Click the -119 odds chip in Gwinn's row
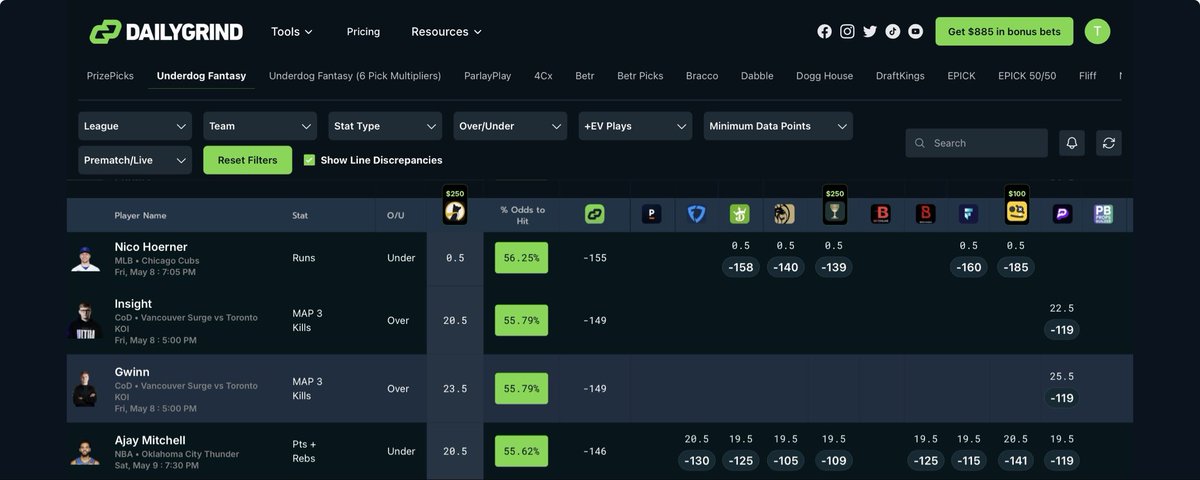1200x480 pixels. pos(1062,398)
